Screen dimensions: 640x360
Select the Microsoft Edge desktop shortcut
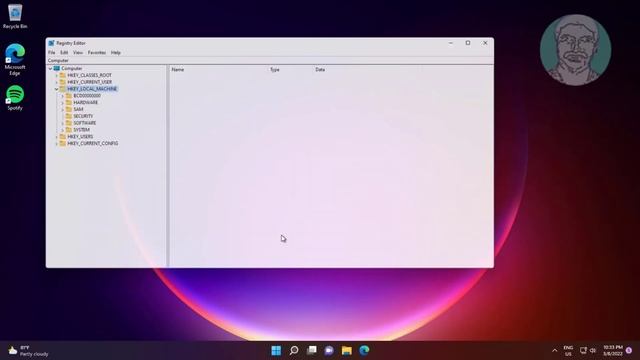pyautogui.click(x=15, y=60)
